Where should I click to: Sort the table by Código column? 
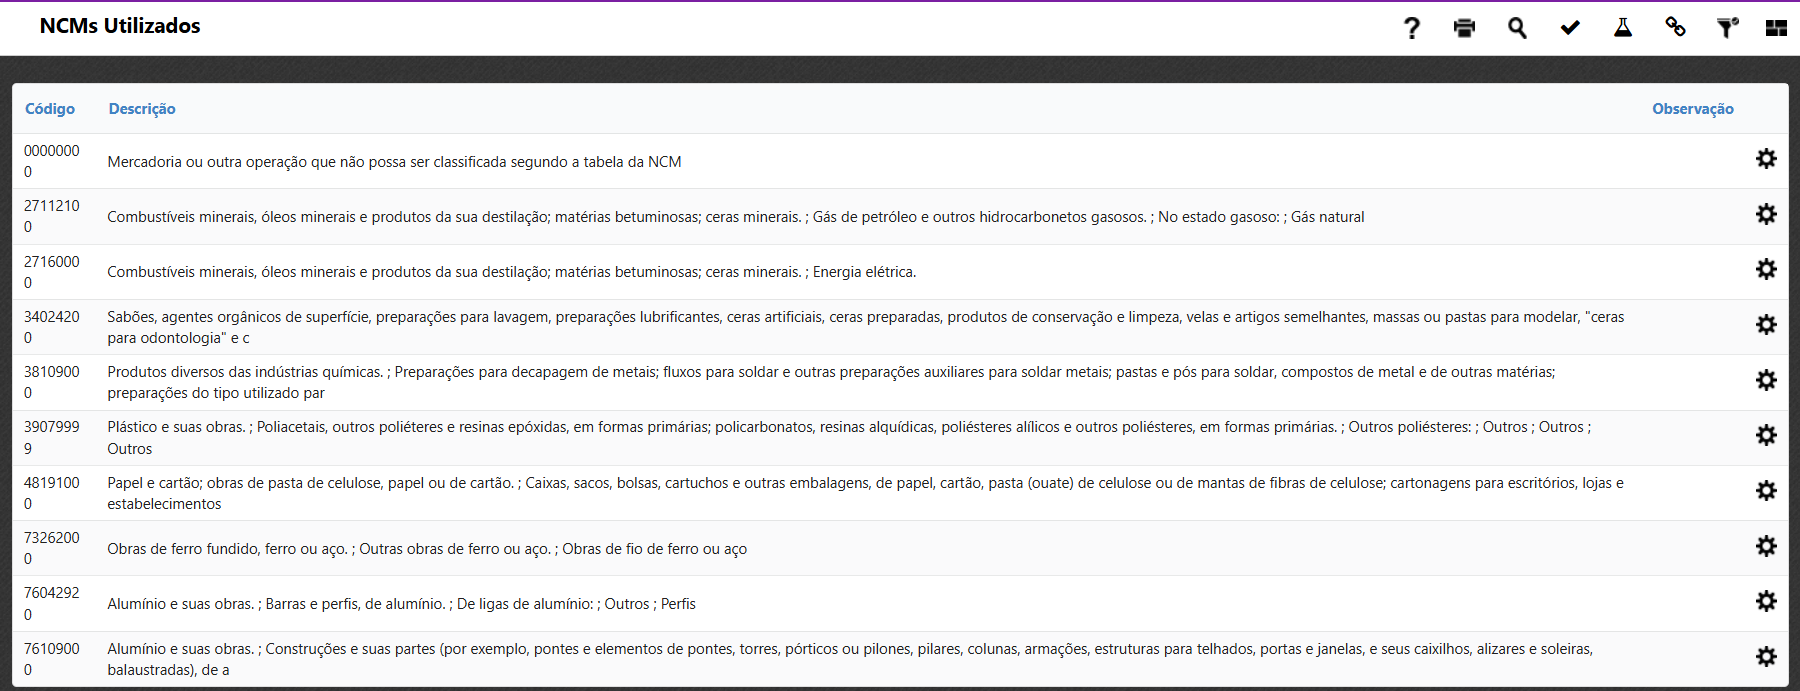50,109
